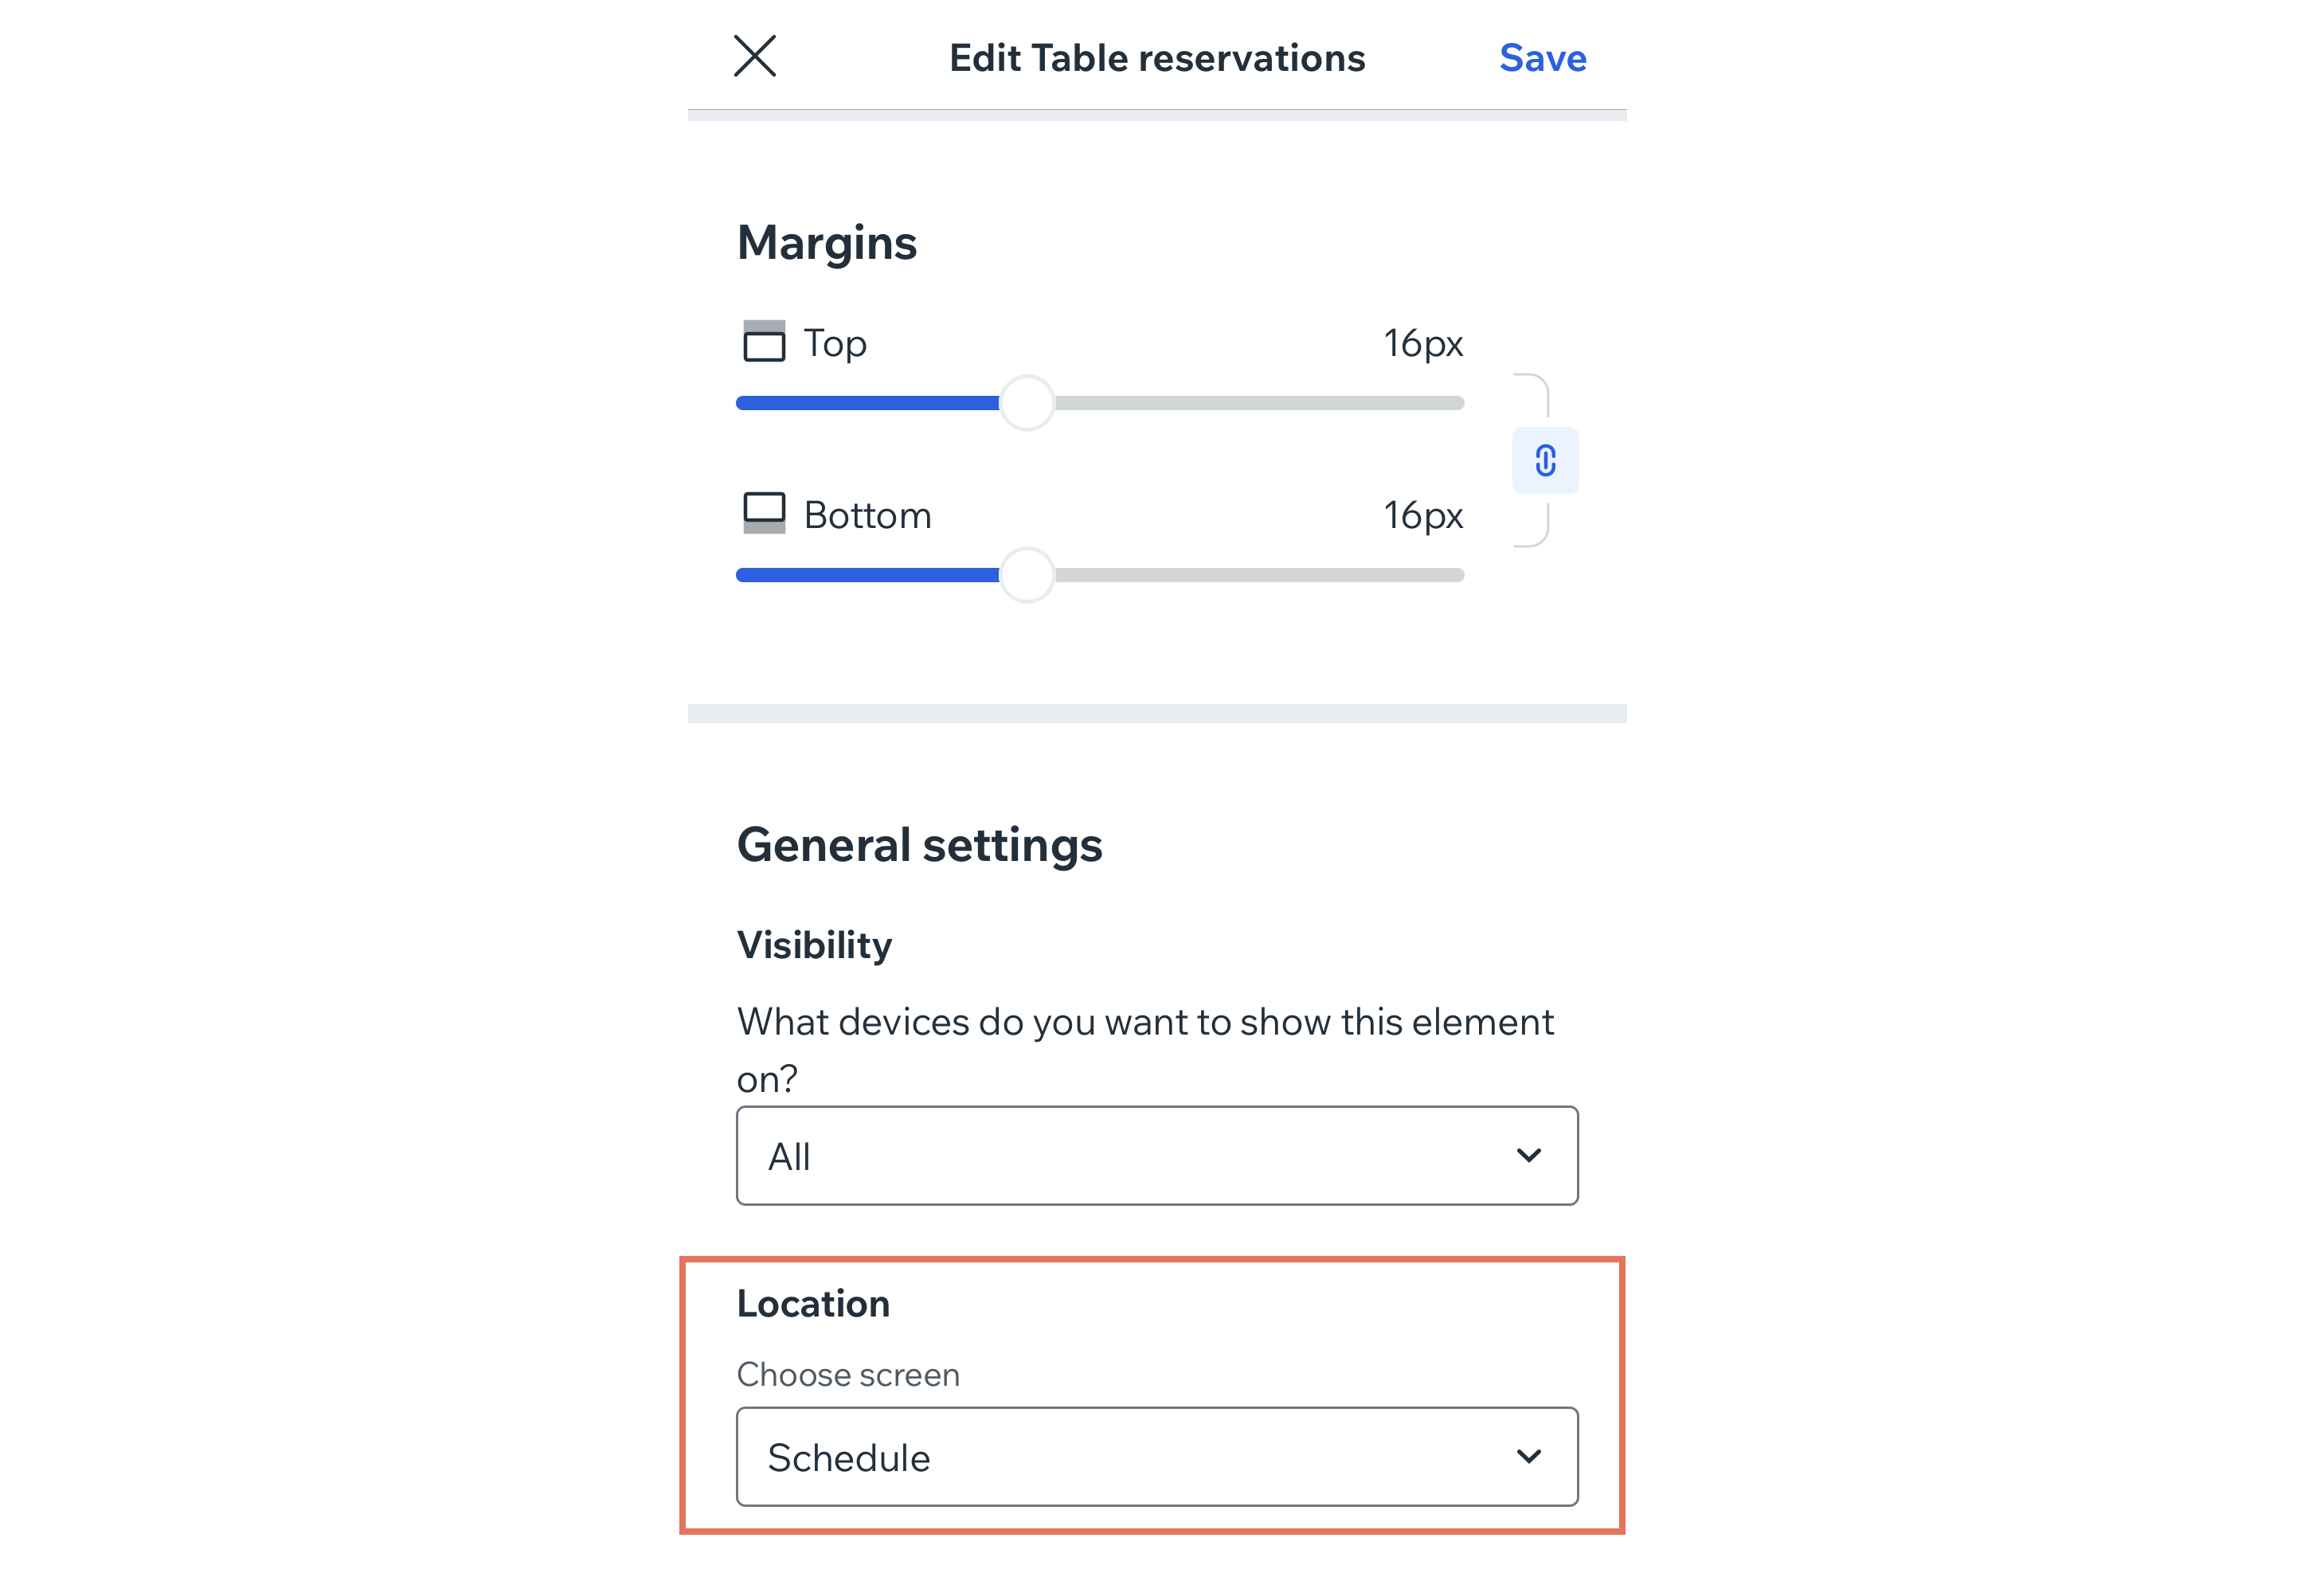Click the Top margin slider handle

(1027, 403)
